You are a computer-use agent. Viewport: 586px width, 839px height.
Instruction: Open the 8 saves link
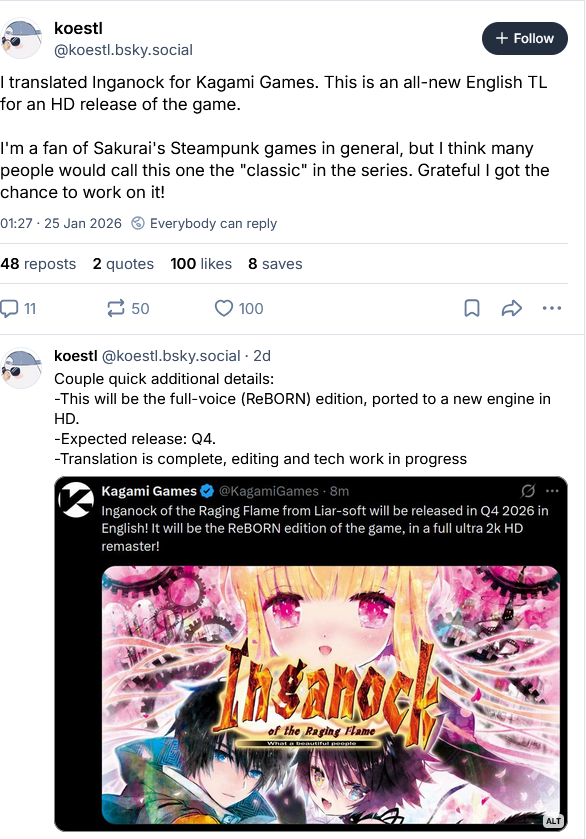[275, 264]
